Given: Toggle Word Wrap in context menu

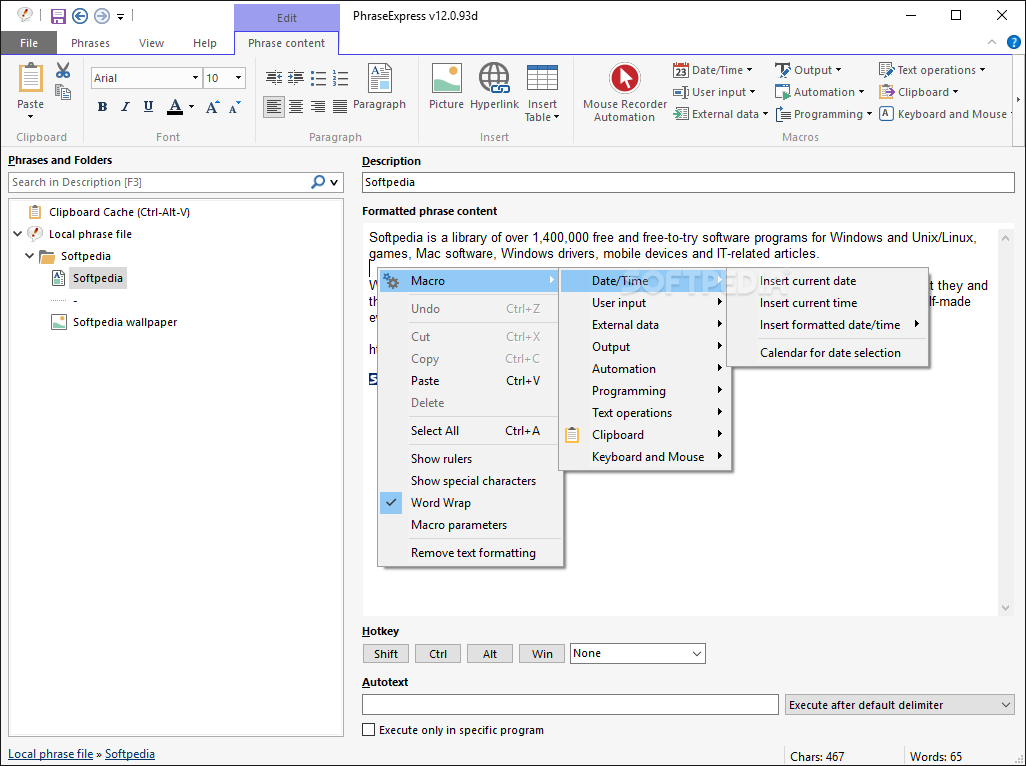Looking at the screenshot, I should coord(470,503).
